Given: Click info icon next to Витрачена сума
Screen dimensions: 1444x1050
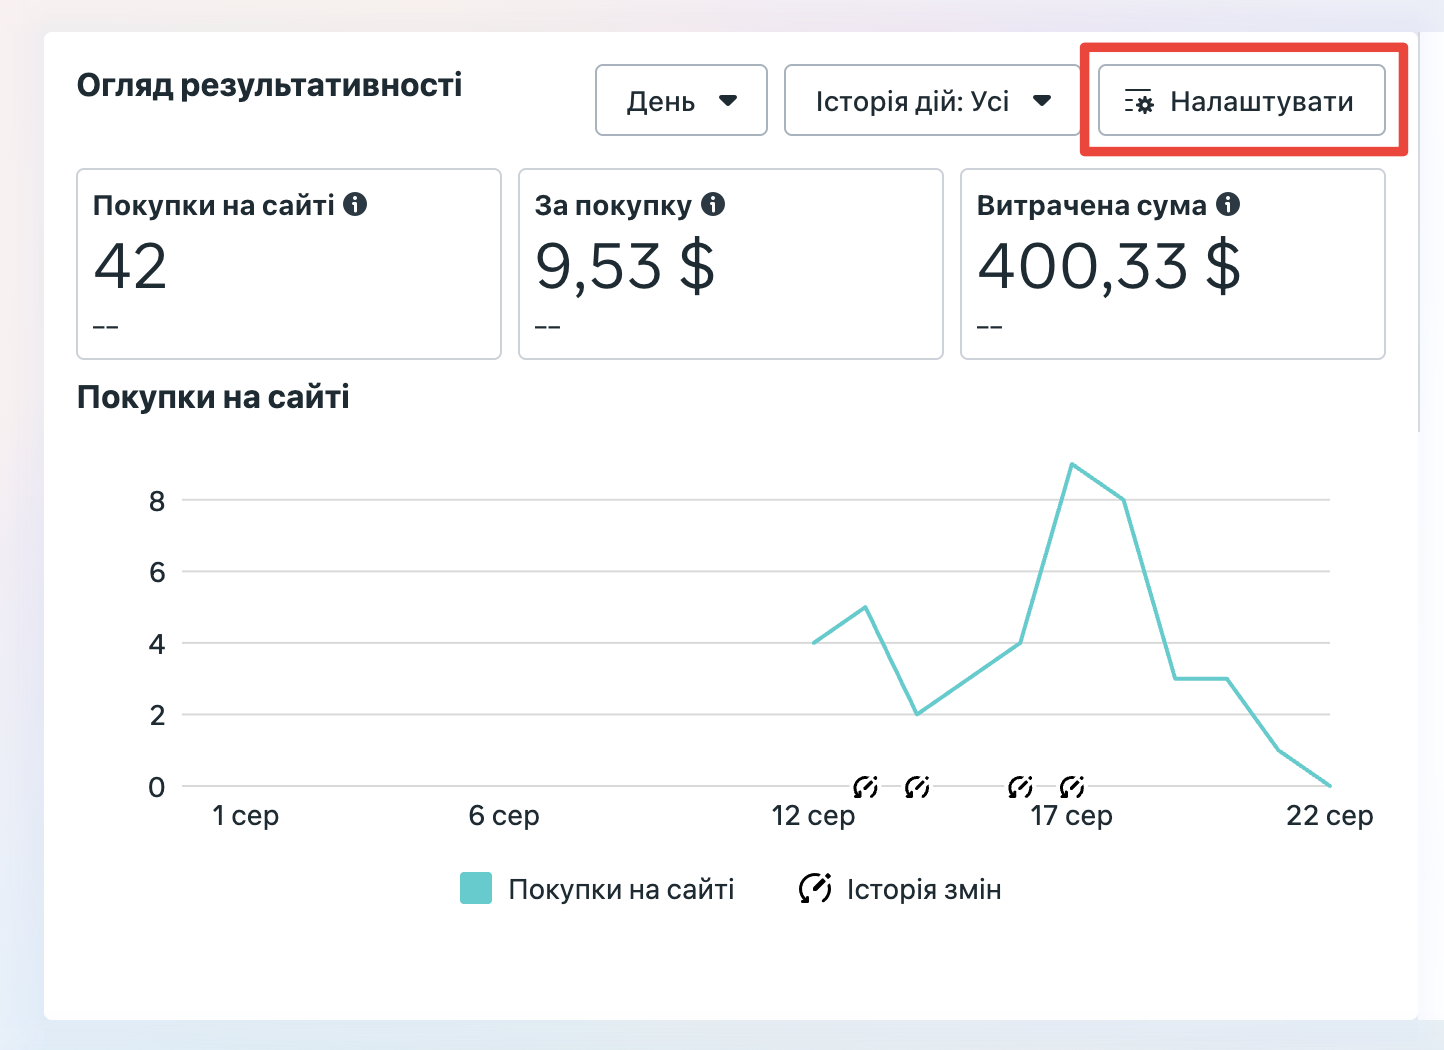Looking at the screenshot, I should (x=1228, y=204).
